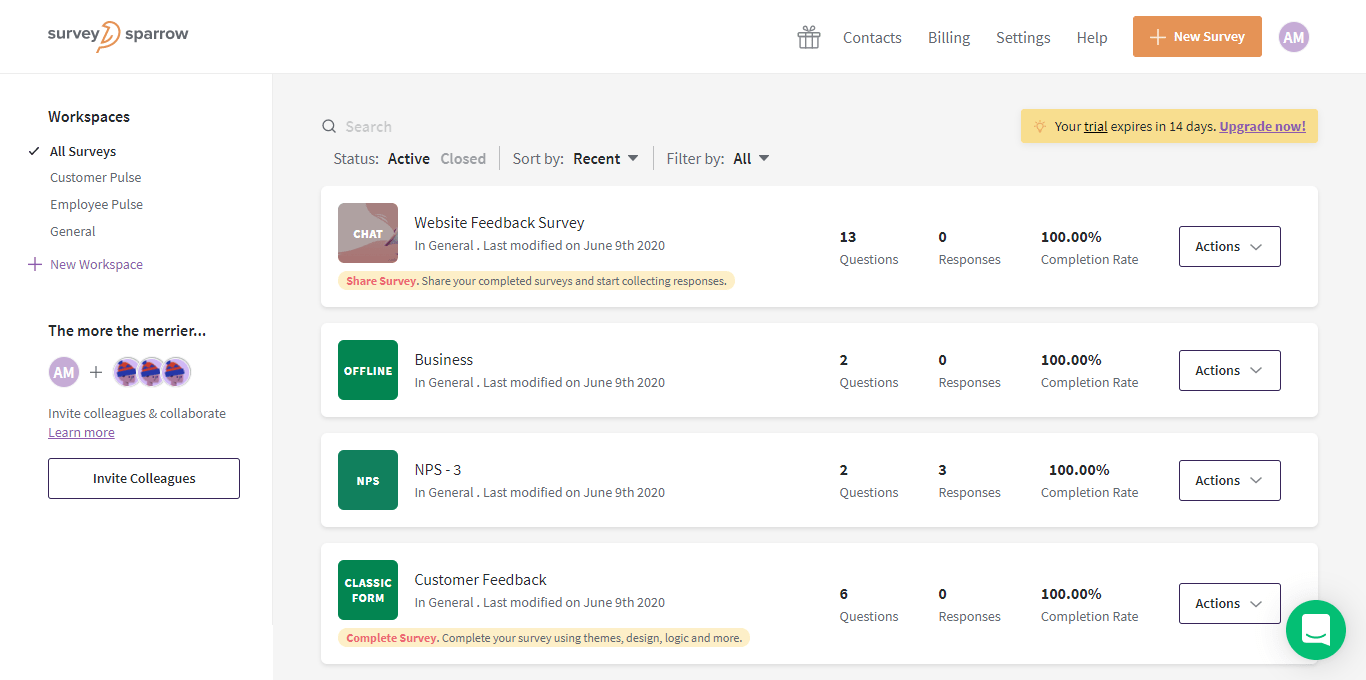Set status filter to Active
The height and width of the screenshot is (680, 1366).
point(408,159)
